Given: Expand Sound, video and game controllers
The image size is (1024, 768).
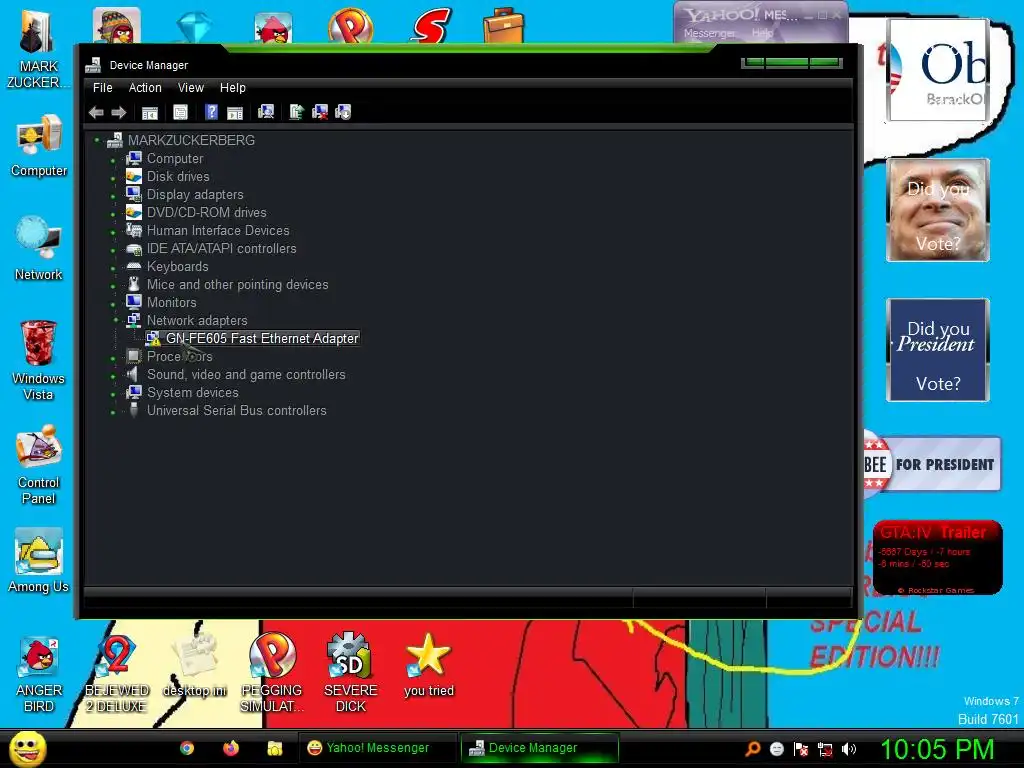Looking at the screenshot, I should coord(113,376).
